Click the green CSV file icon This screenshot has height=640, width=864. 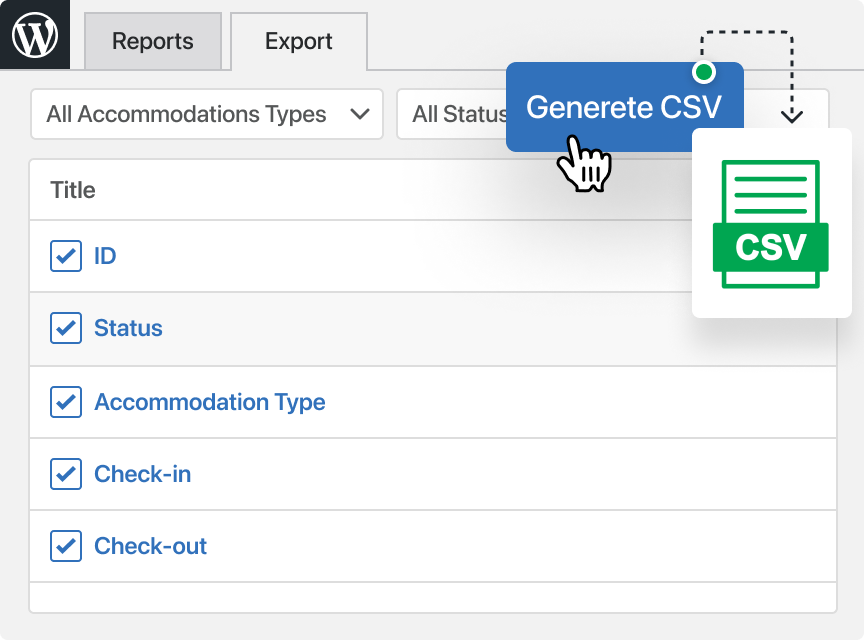(771, 225)
